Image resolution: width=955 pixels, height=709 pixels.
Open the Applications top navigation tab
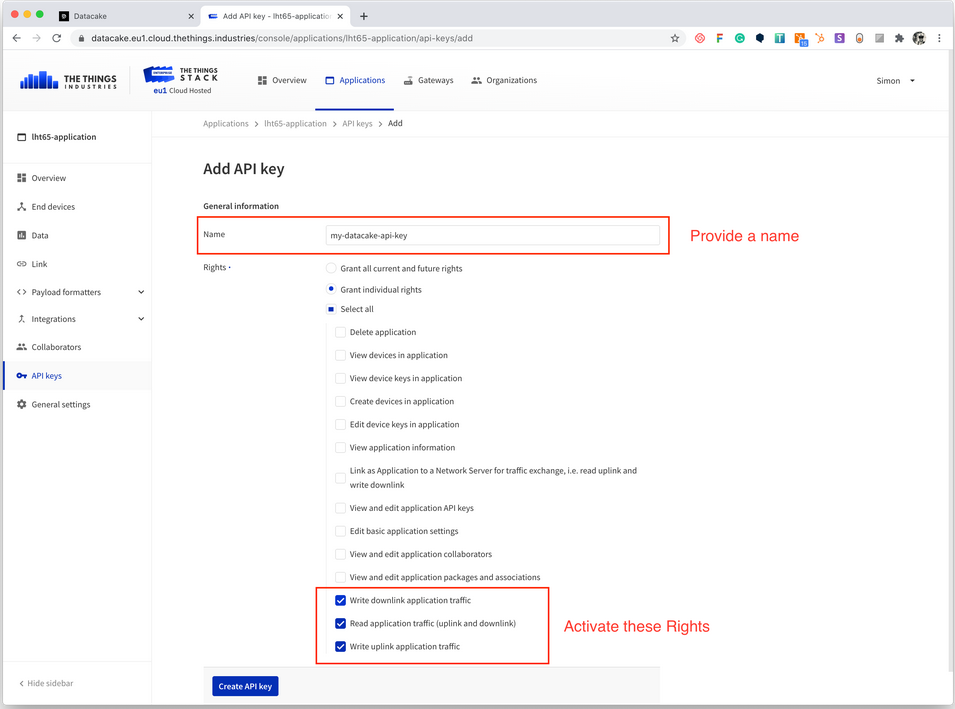pyautogui.click(x=355, y=80)
